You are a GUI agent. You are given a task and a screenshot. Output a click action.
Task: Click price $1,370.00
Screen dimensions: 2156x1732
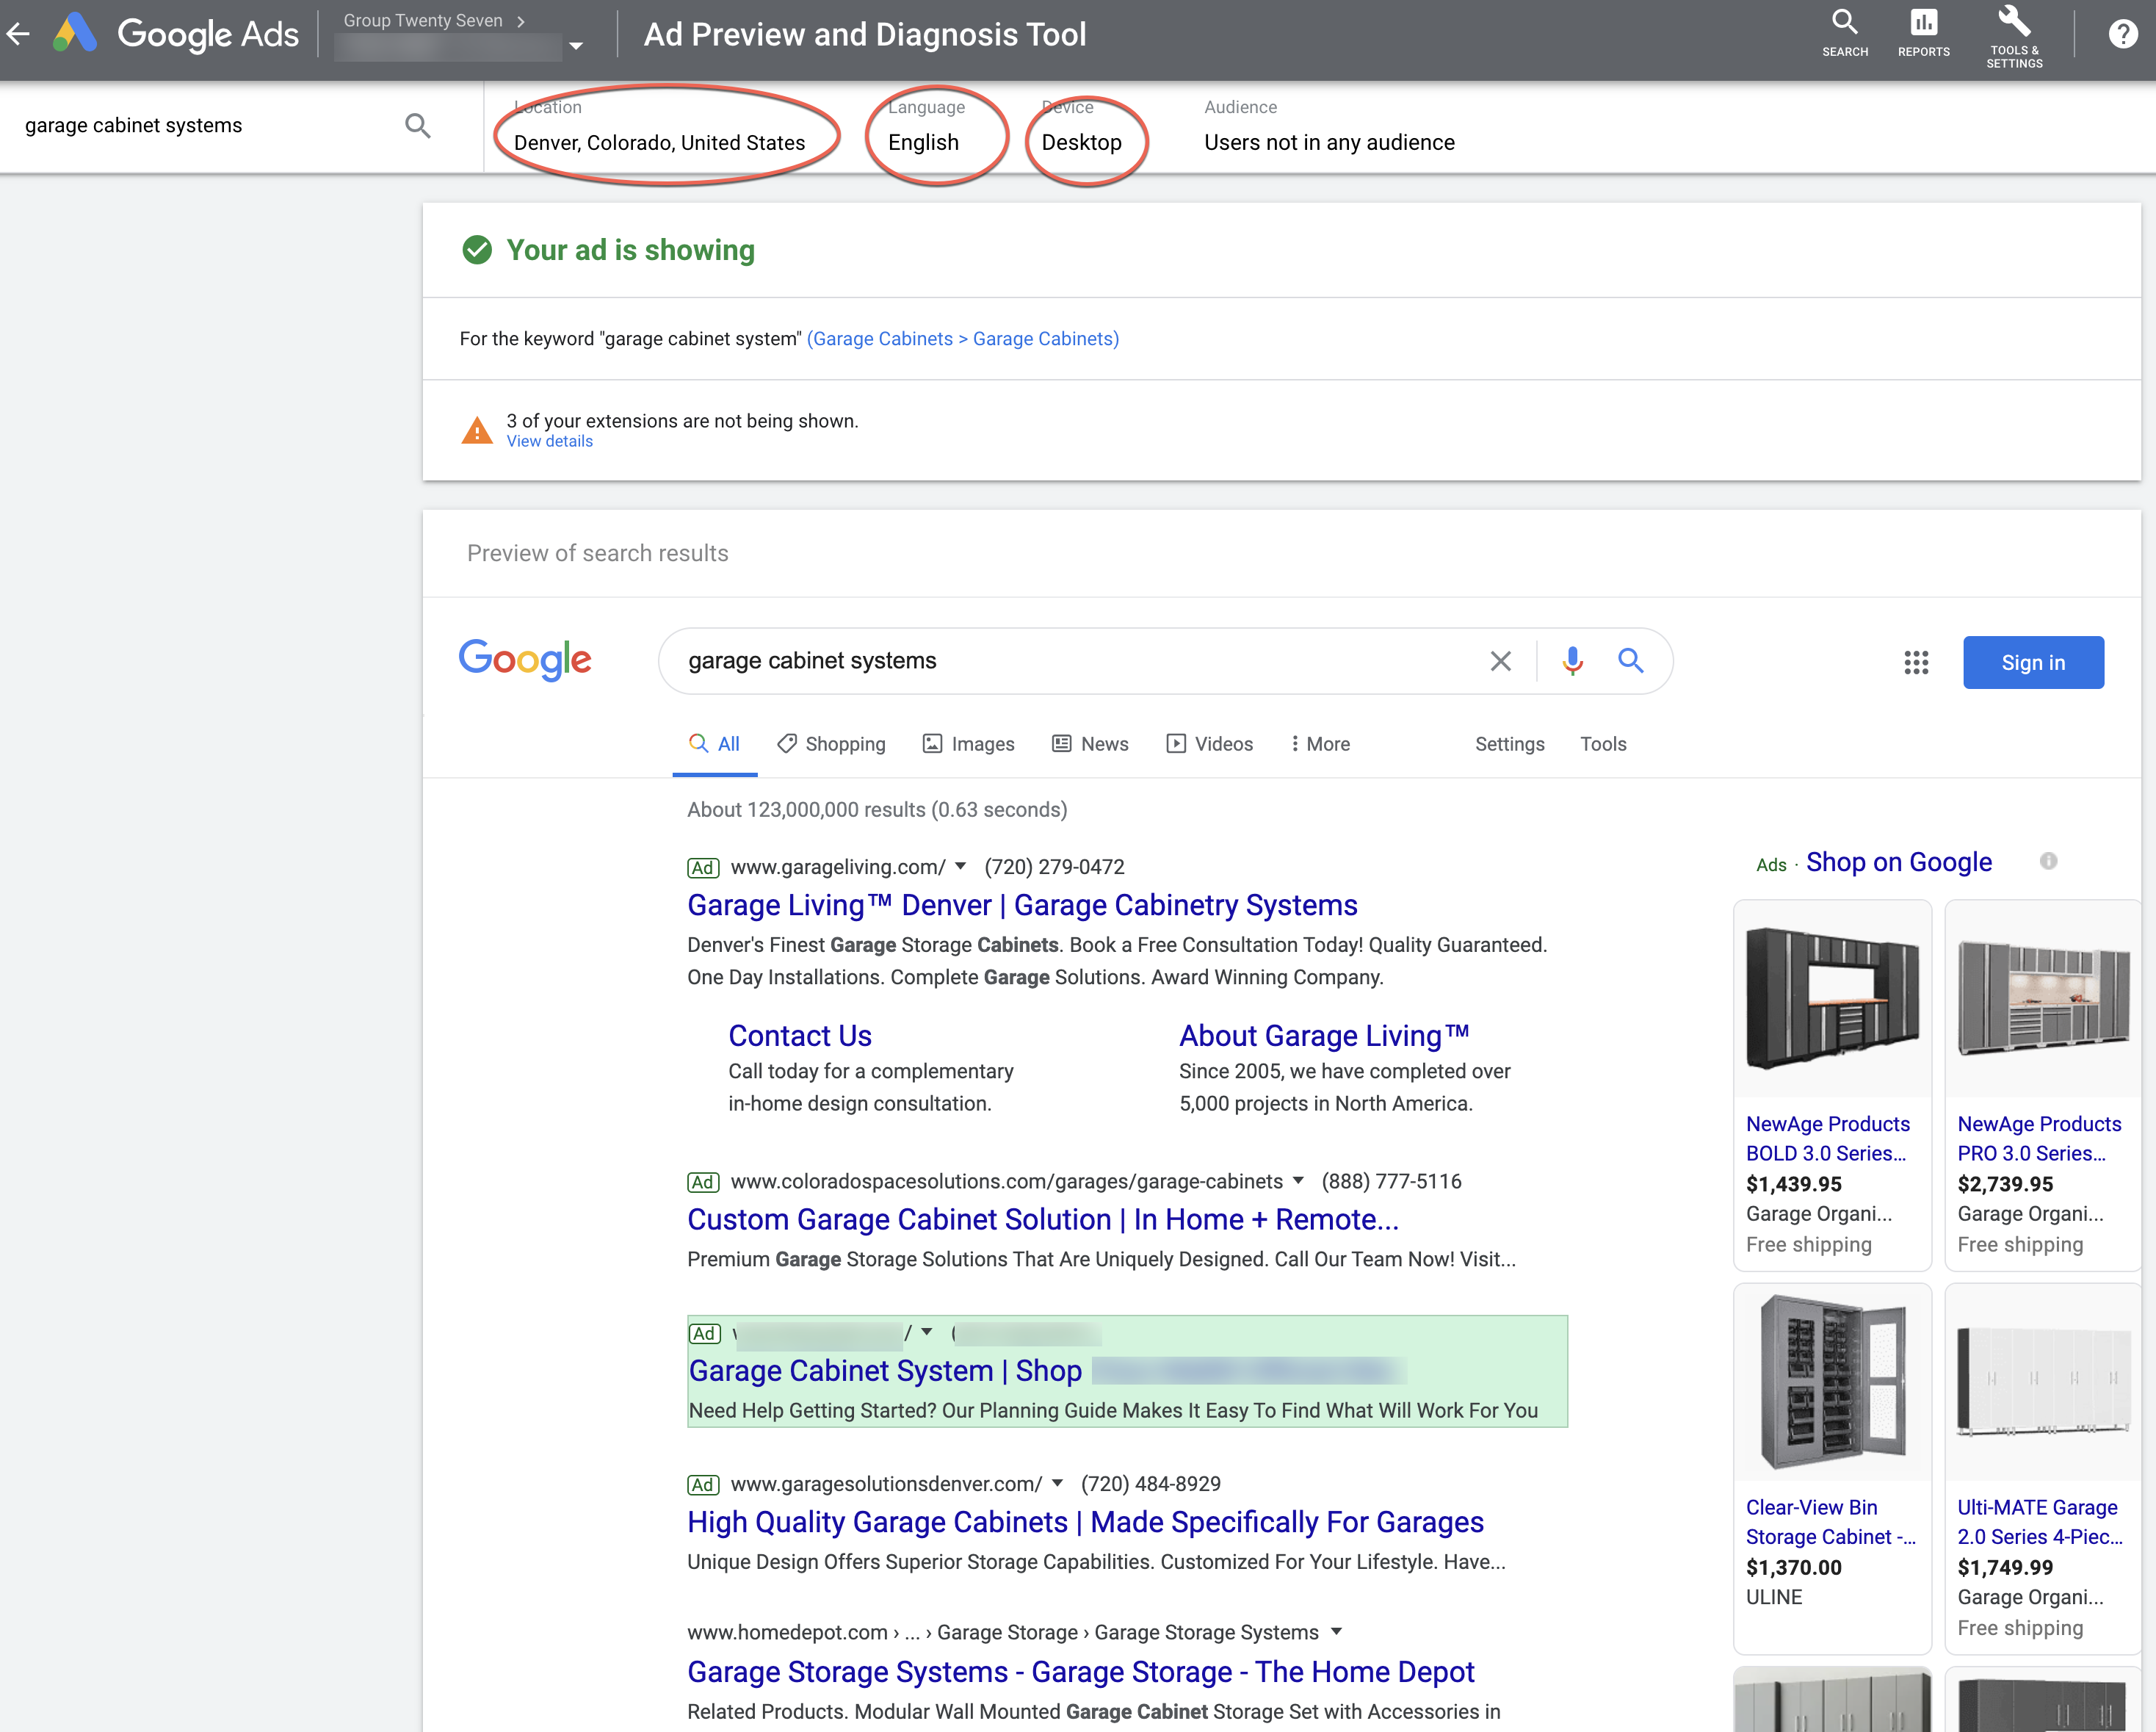click(x=1793, y=1567)
